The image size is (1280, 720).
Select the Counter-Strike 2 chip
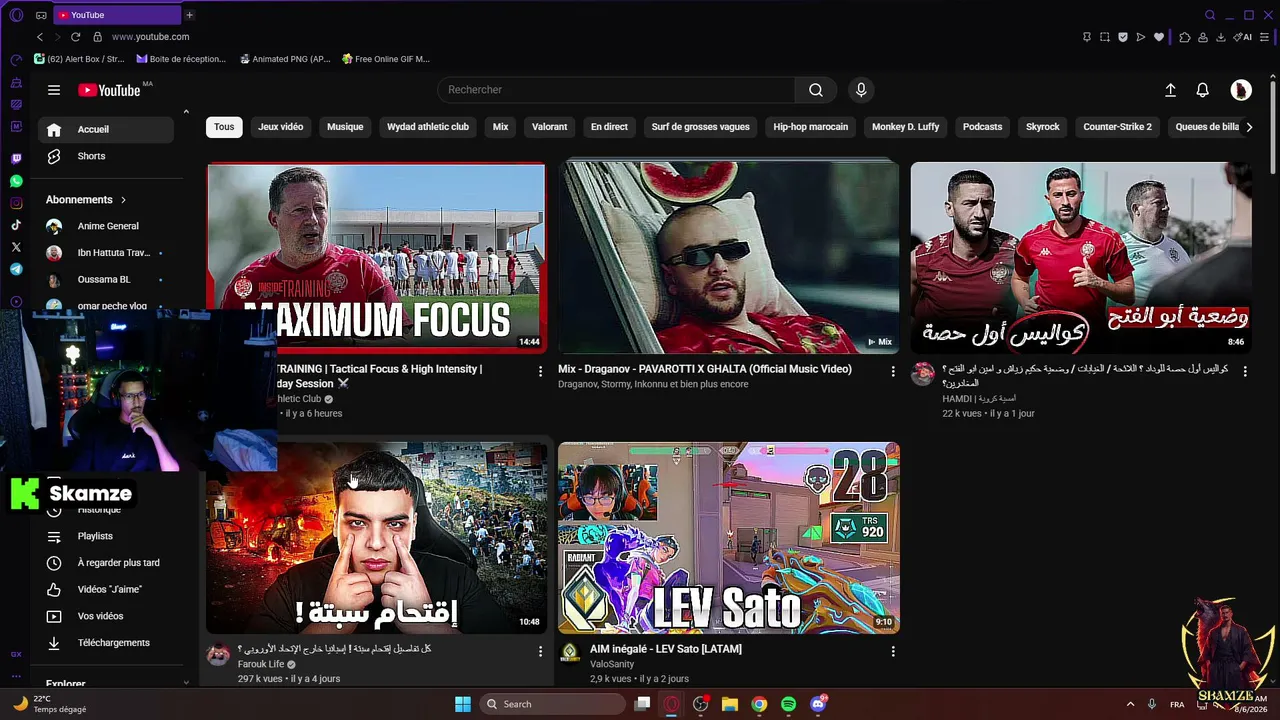[1118, 127]
